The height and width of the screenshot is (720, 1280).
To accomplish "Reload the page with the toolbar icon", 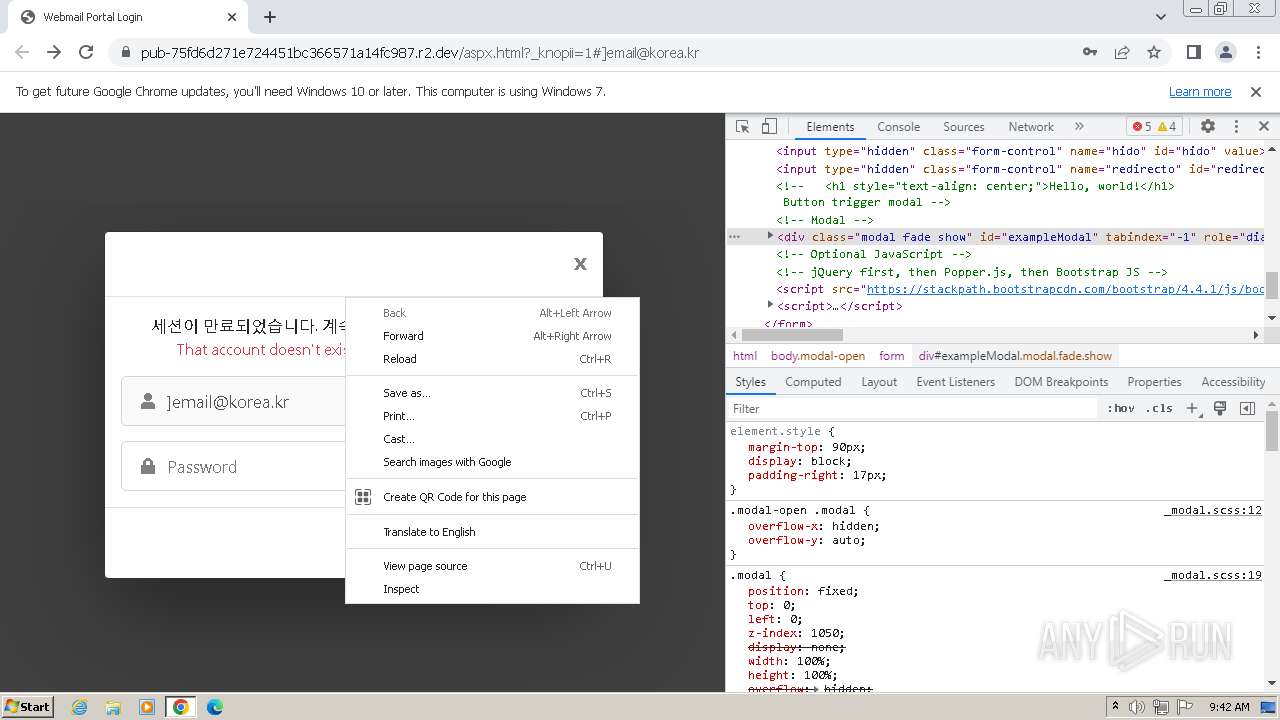I will pos(86,52).
